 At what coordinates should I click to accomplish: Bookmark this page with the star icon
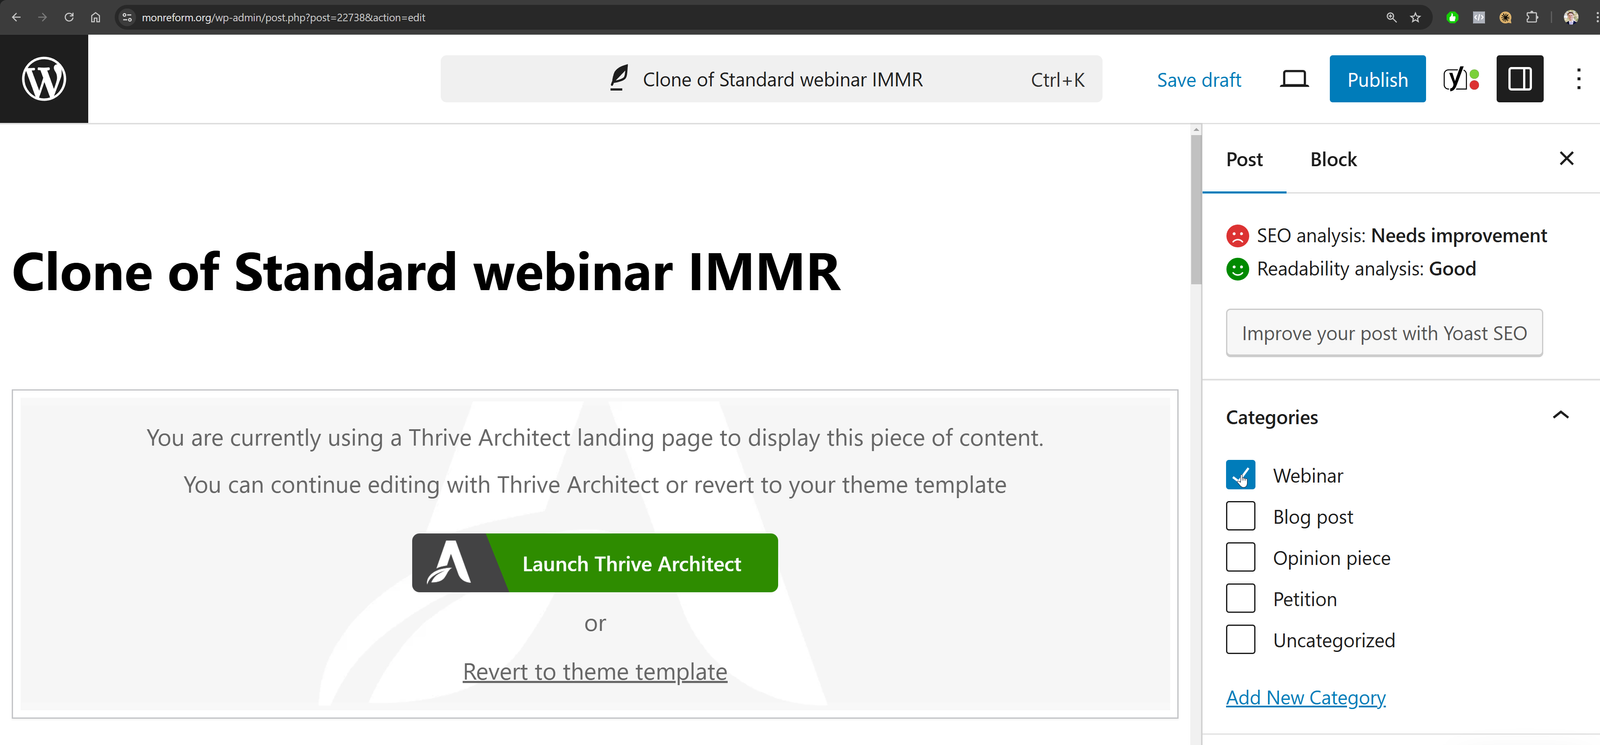pyautogui.click(x=1415, y=17)
